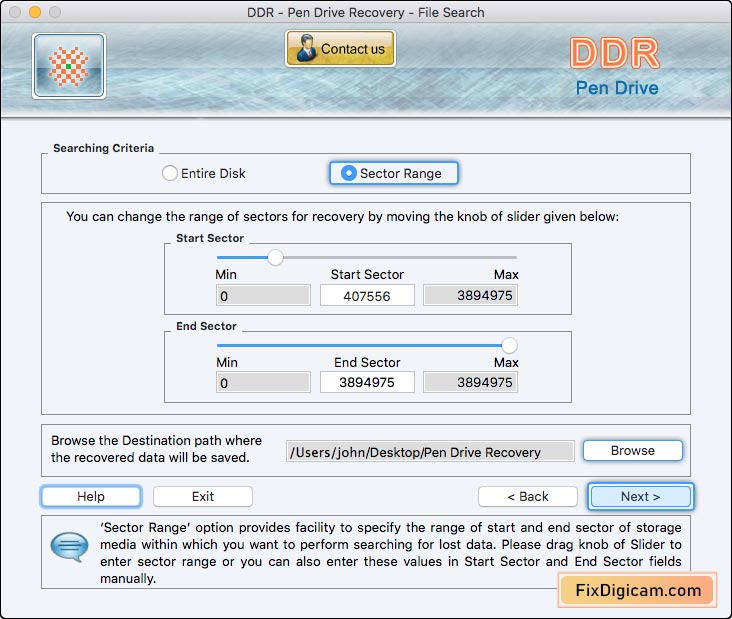The image size is (732, 619).
Task: Go to previous step with Back
Action: [x=528, y=496]
